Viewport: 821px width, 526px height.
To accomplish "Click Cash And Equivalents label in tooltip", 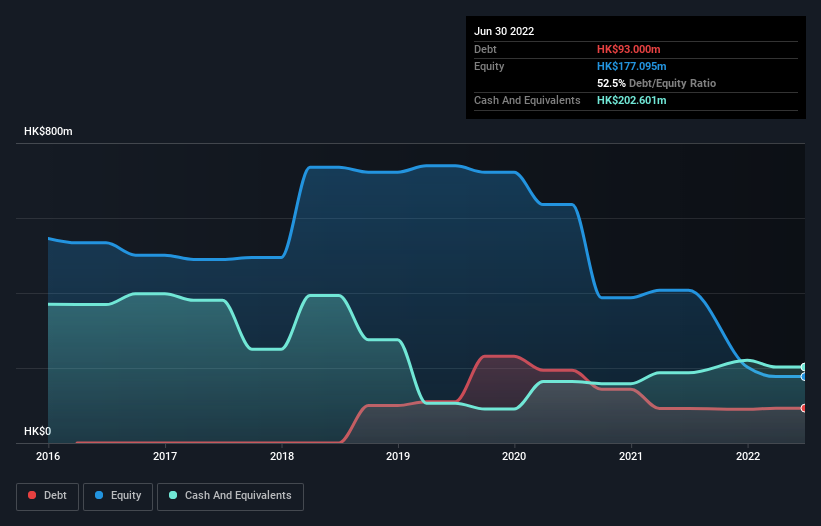I will pos(527,100).
